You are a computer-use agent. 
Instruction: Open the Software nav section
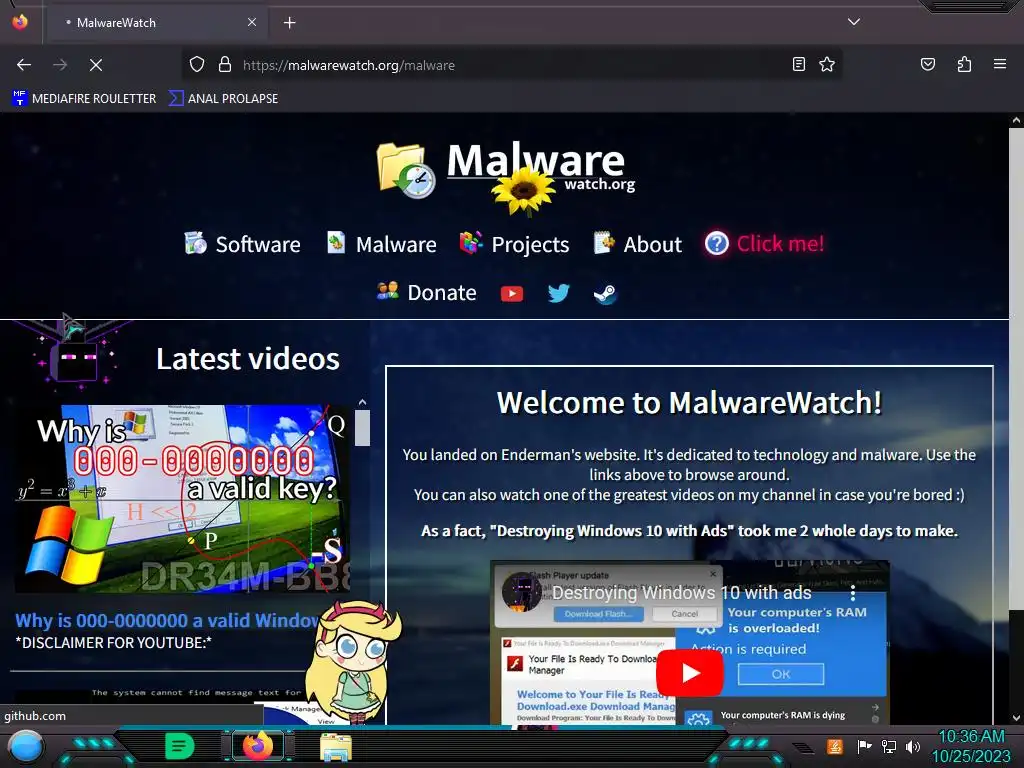pos(242,244)
